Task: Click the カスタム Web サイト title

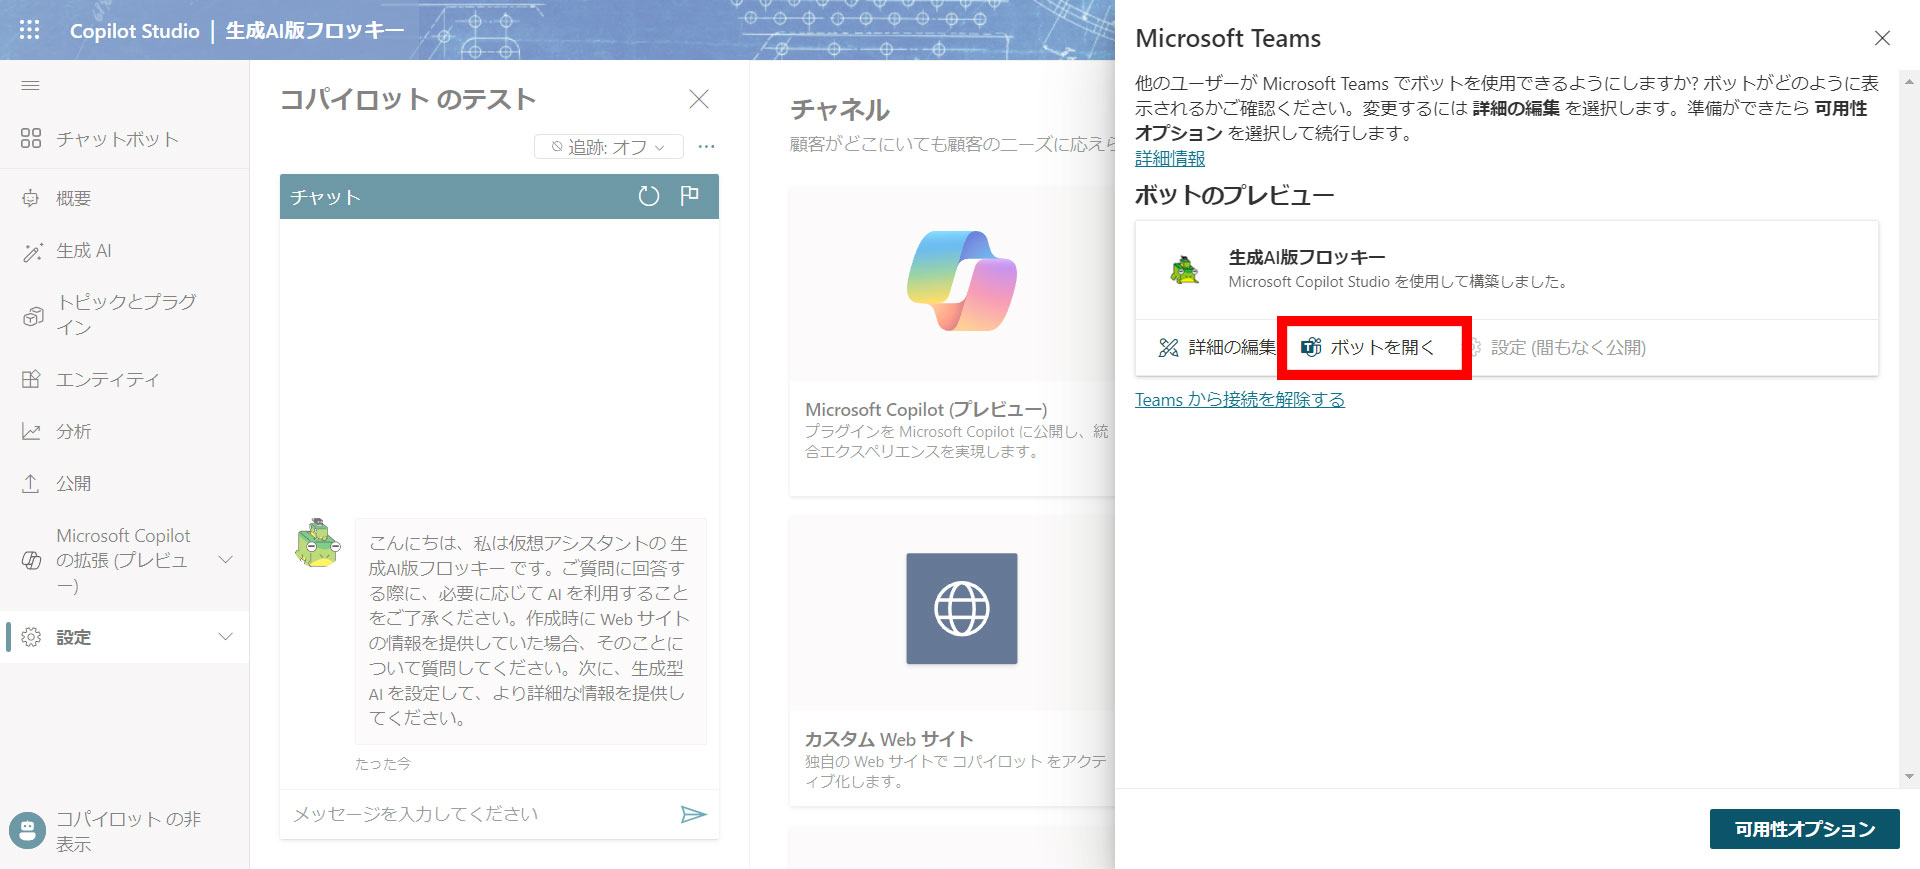Action: tap(889, 739)
